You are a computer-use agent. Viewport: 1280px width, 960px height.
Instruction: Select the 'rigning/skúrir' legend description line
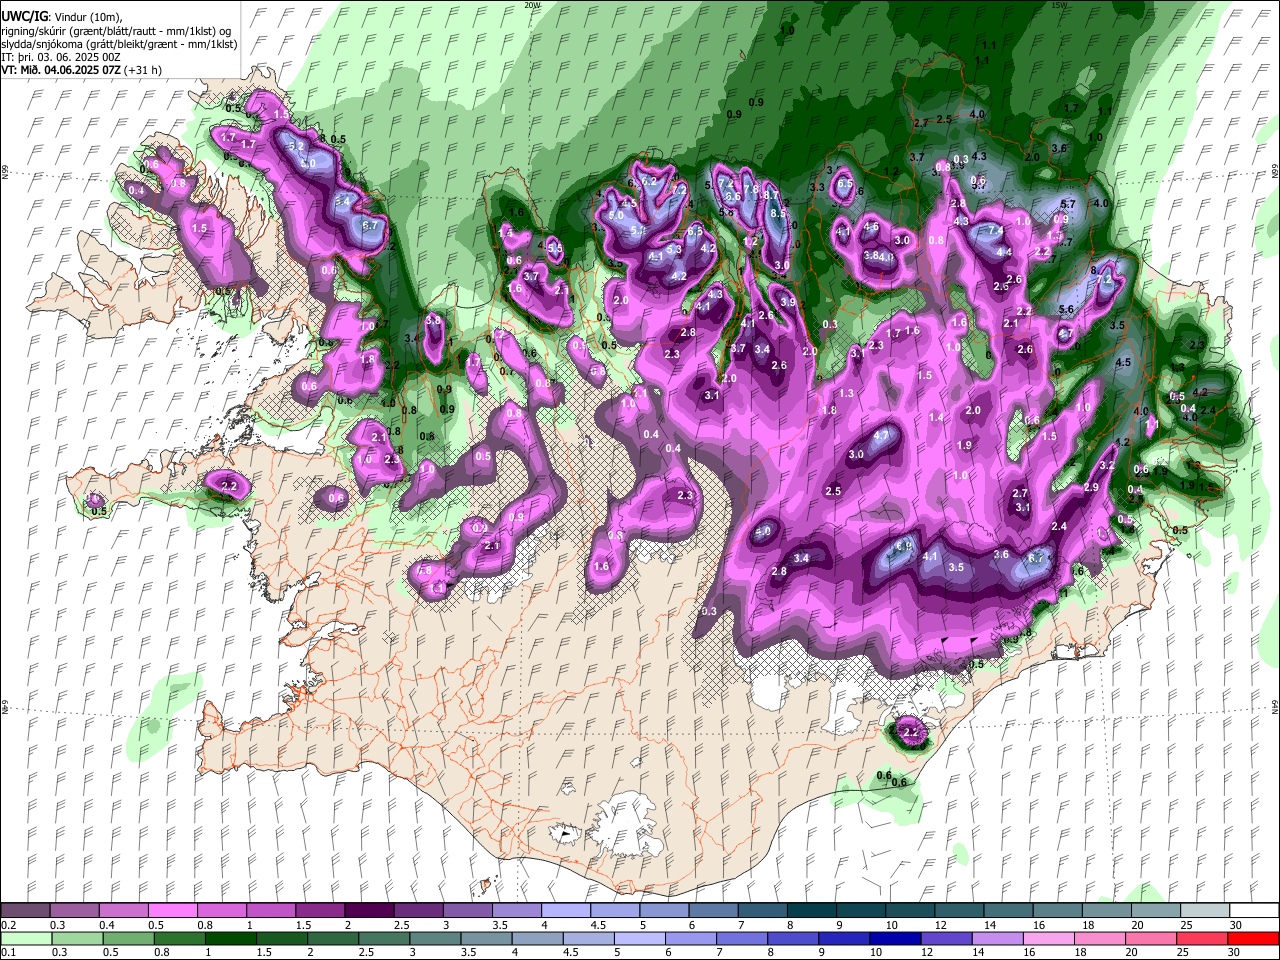pyautogui.click(x=117, y=30)
